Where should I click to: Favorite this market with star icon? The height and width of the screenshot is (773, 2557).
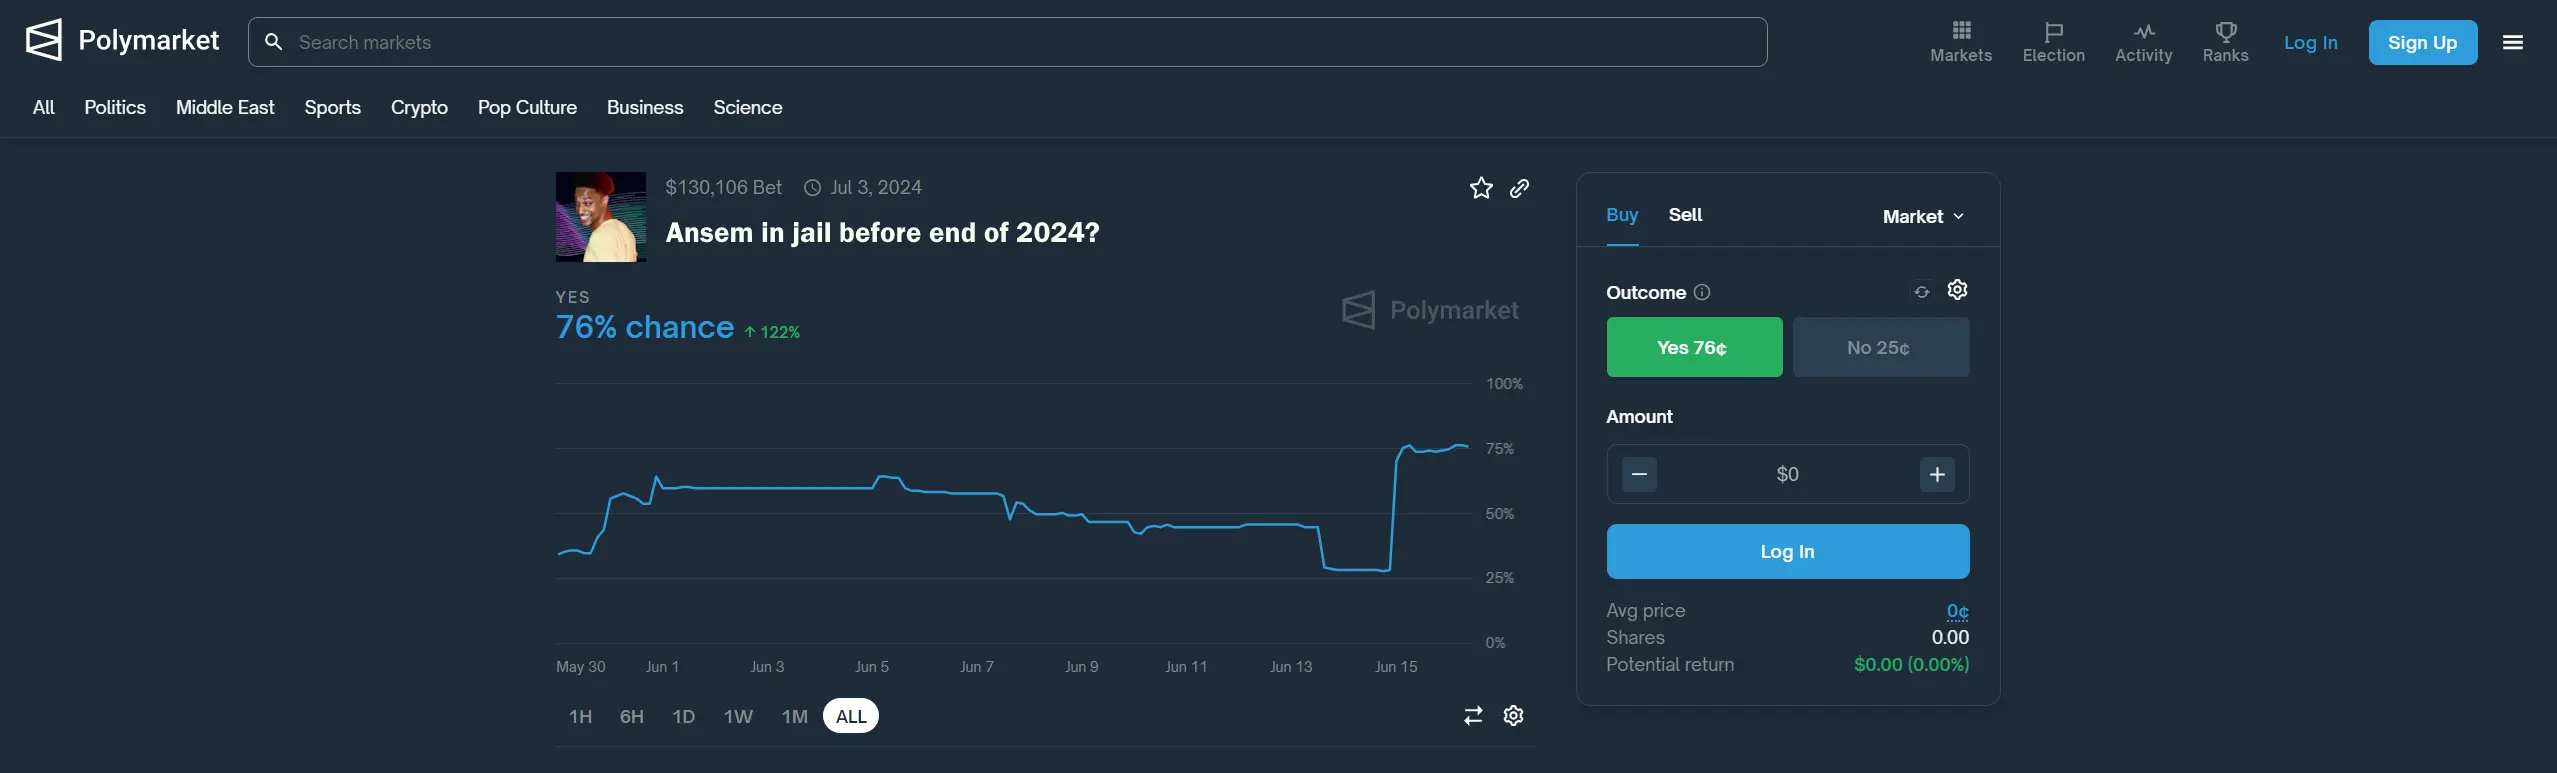[x=1481, y=188]
